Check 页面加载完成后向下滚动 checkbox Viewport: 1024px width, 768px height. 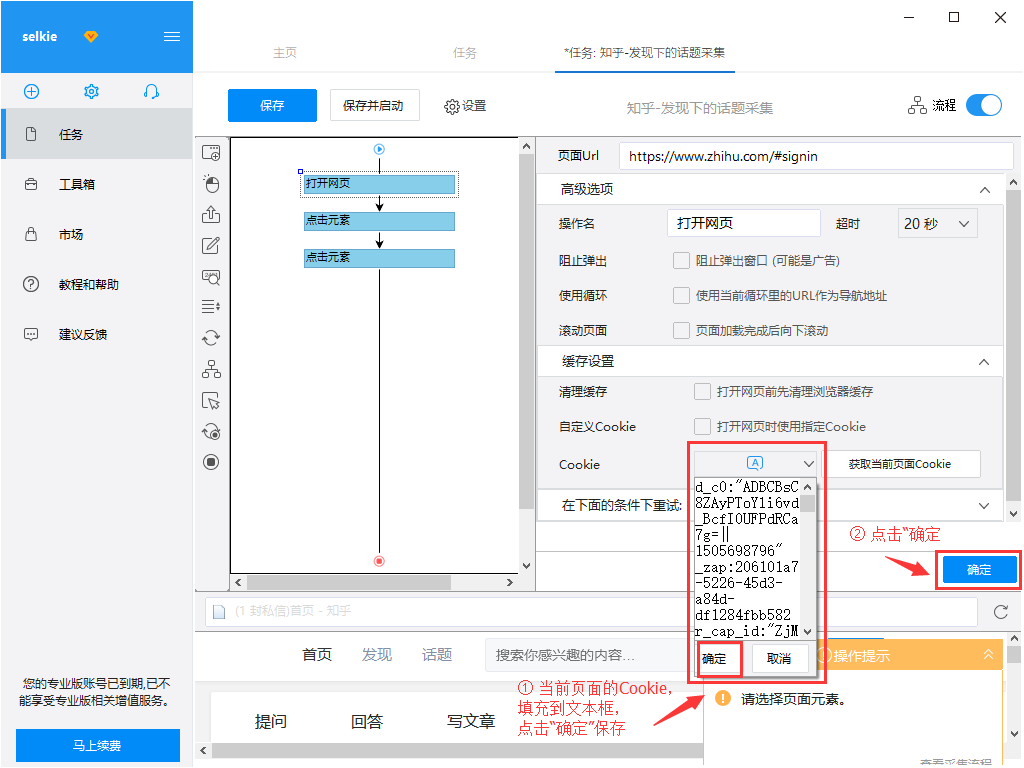click(x=681, y=330)
